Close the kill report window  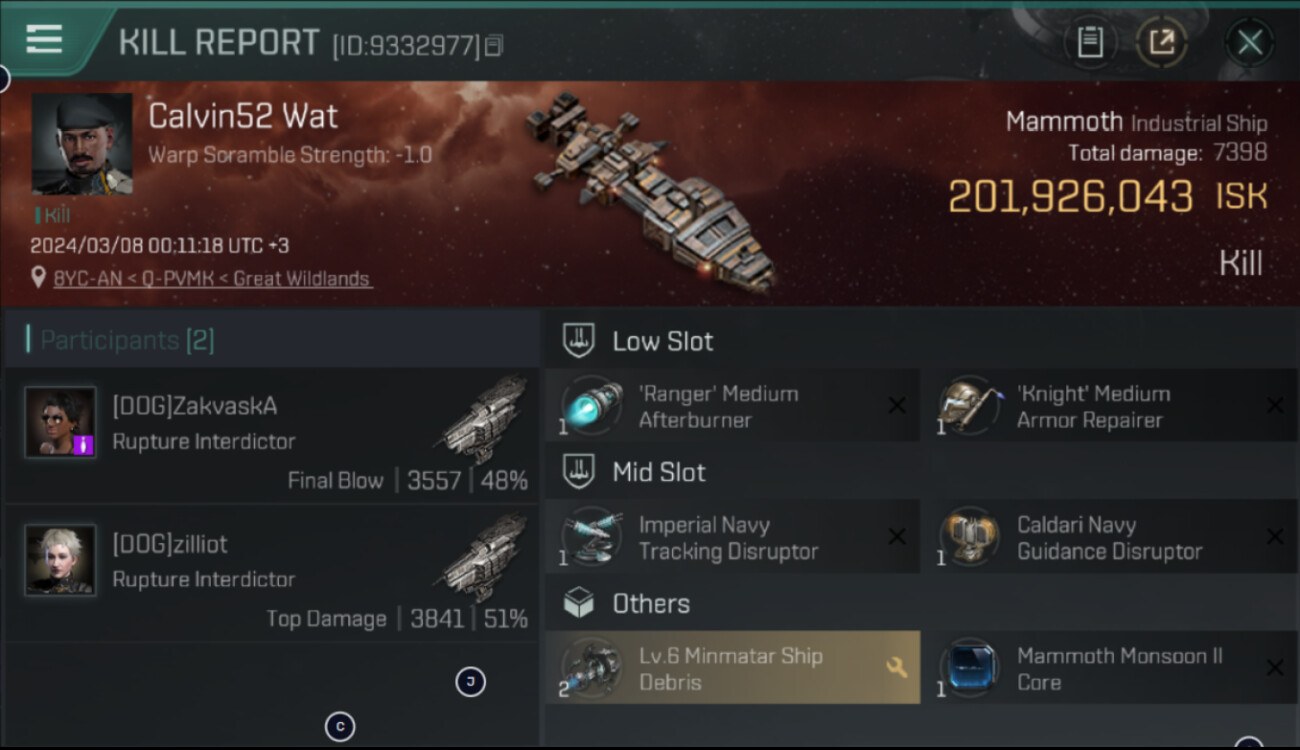pyautogui.click(x=1249, y=42)
